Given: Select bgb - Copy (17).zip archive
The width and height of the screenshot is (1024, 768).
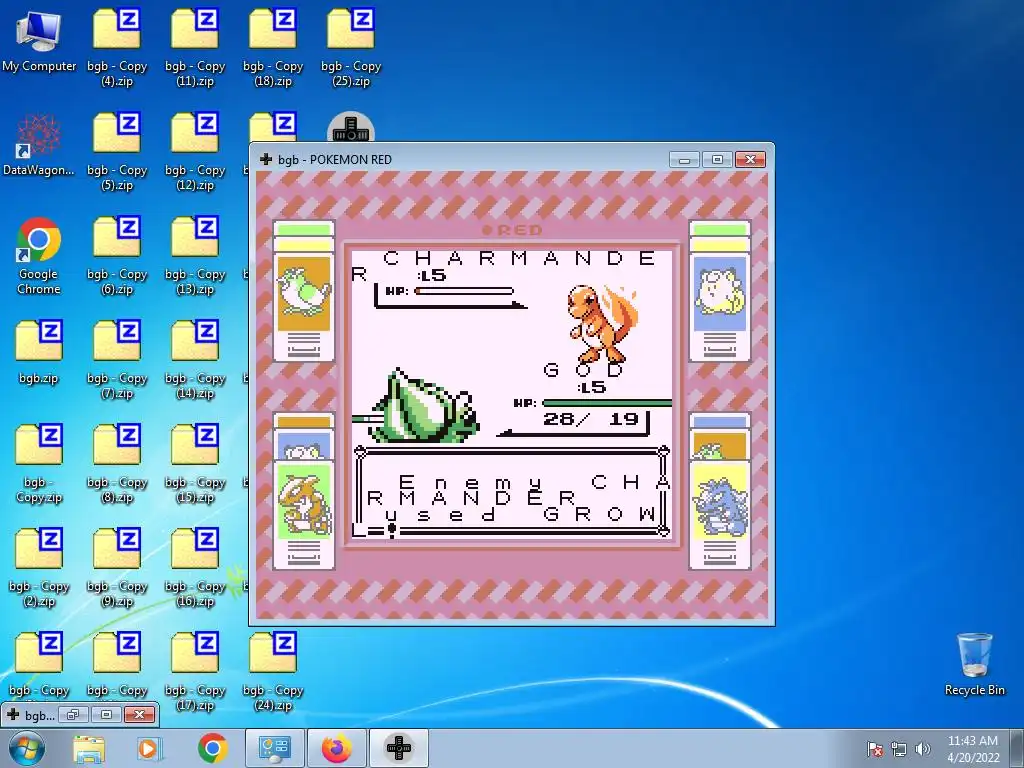Looking at the screenshot, I should point(195,671).
